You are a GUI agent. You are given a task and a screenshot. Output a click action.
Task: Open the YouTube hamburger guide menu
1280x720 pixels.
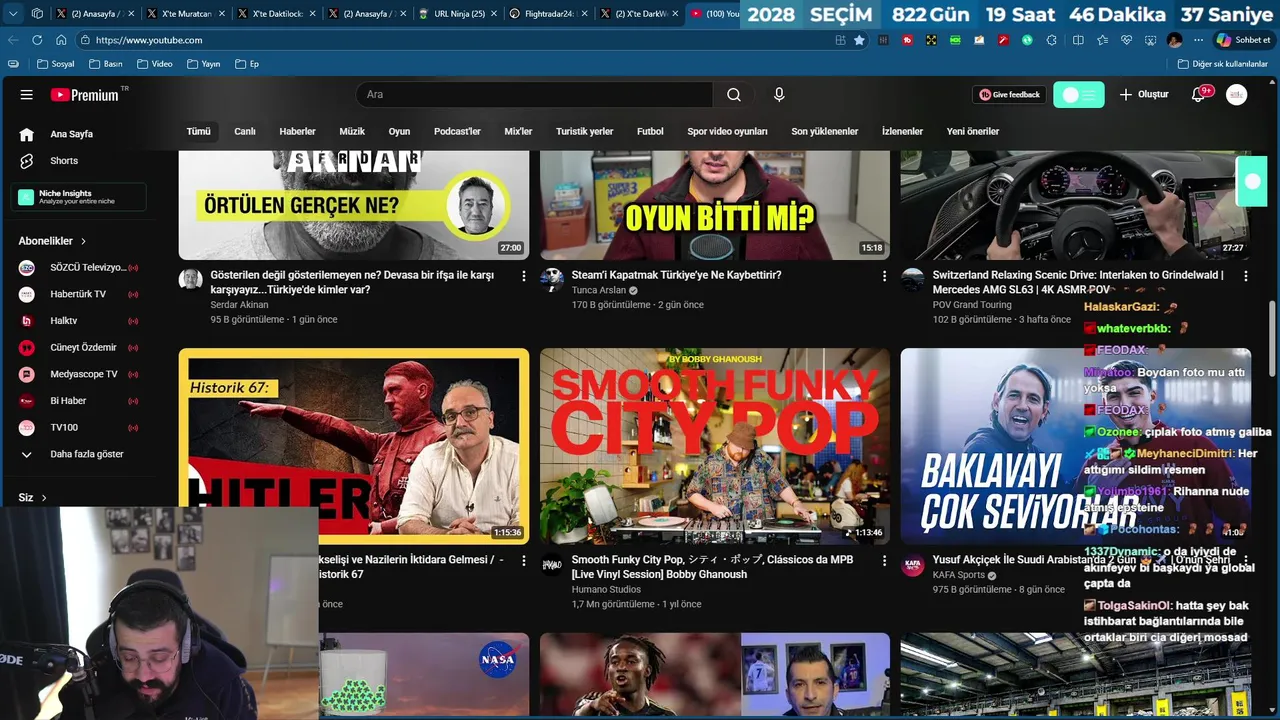click(x=27, y=95)
